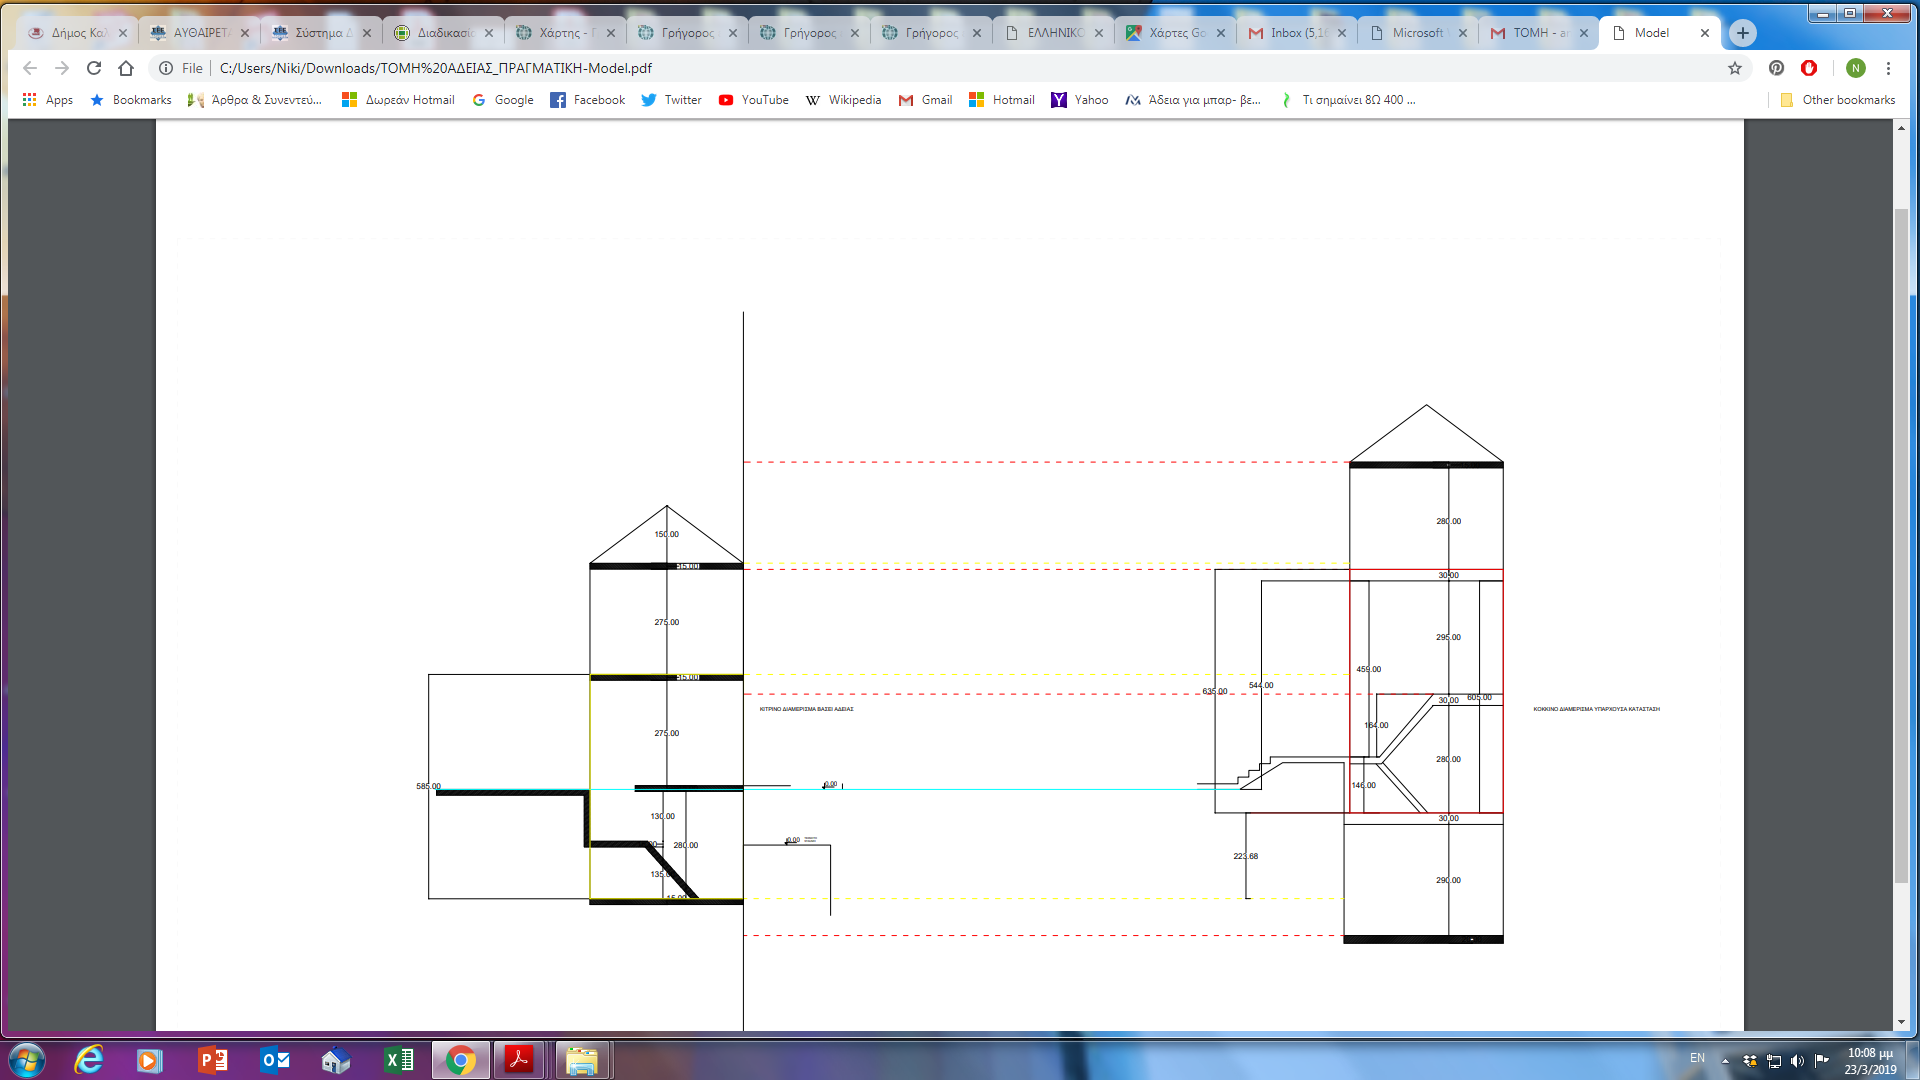Bookmark this page with star icon

click(1735, 68)
